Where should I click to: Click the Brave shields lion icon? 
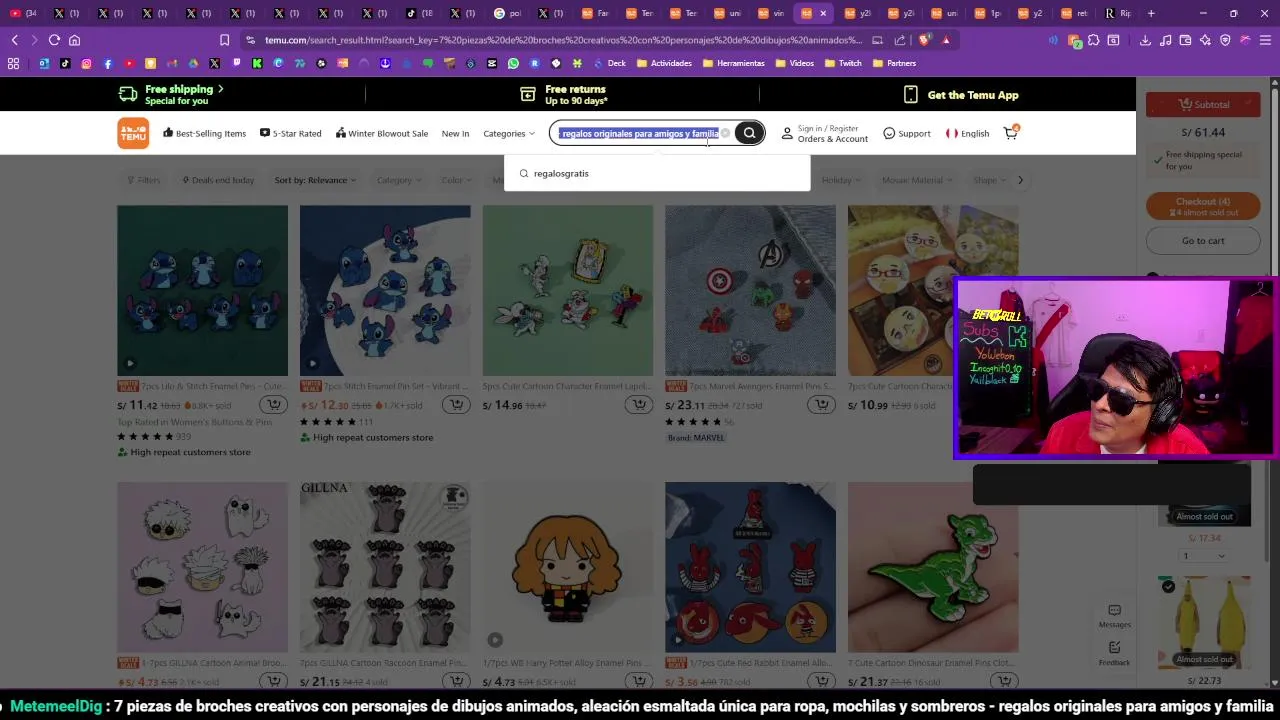tap(924, 40)
